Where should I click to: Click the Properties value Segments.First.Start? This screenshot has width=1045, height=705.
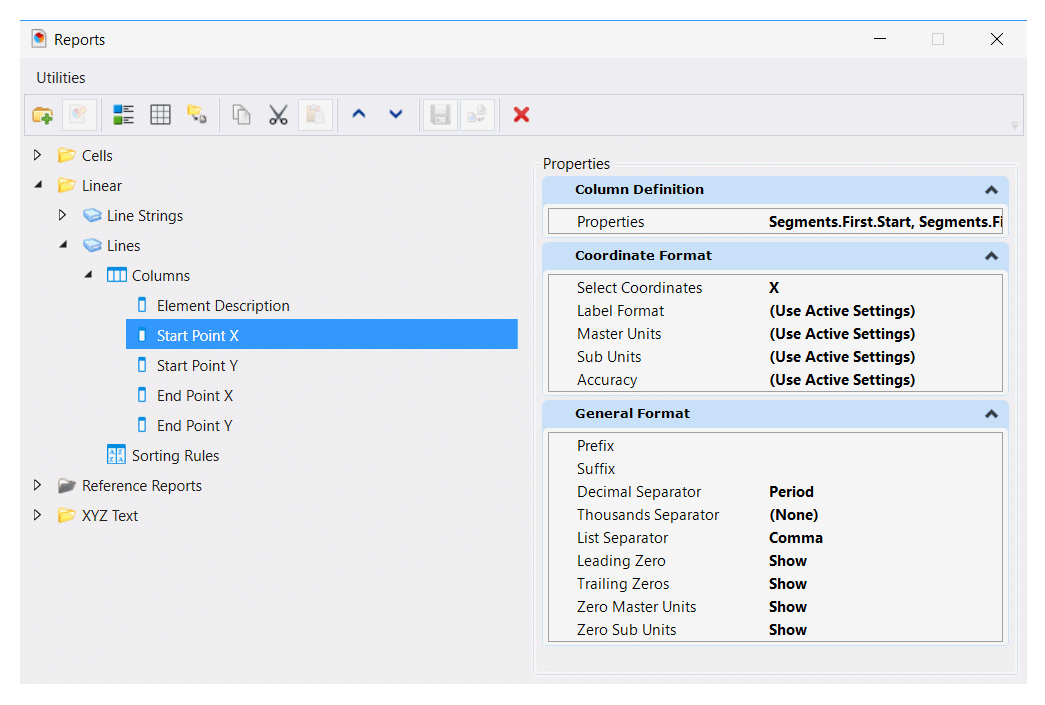[x=885, y=222]
